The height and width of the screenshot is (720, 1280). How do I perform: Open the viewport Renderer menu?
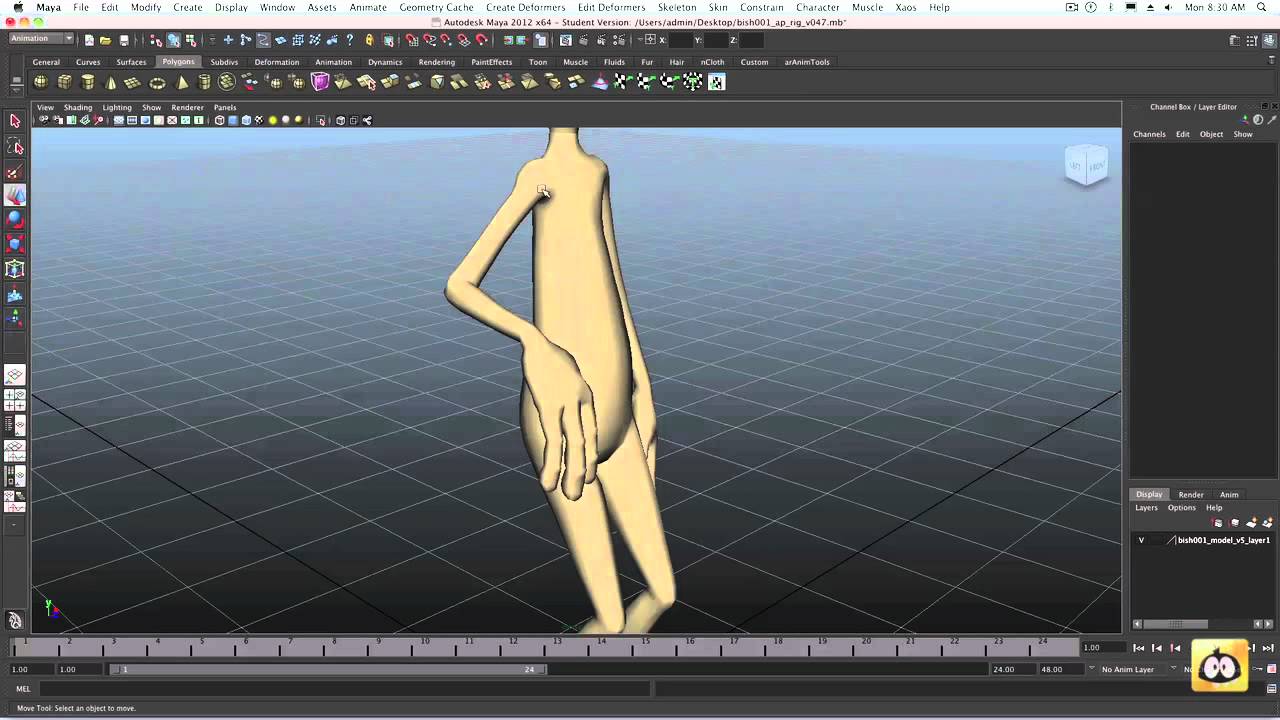pos(187,107)
